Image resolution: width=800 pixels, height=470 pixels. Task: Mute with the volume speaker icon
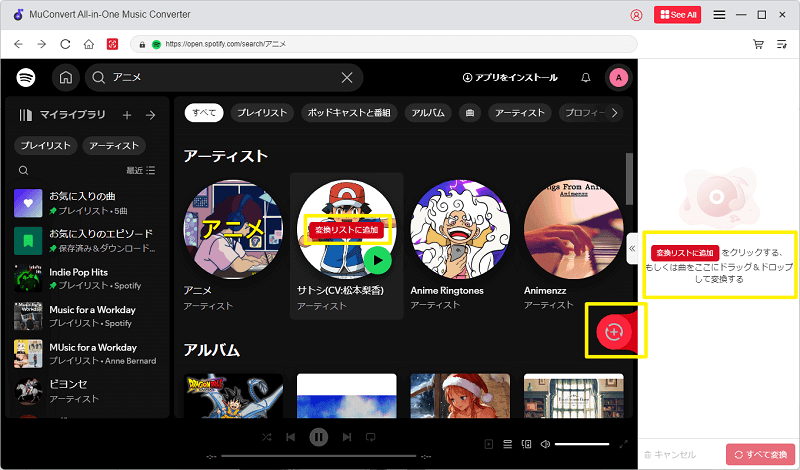(x=545, y=444)
